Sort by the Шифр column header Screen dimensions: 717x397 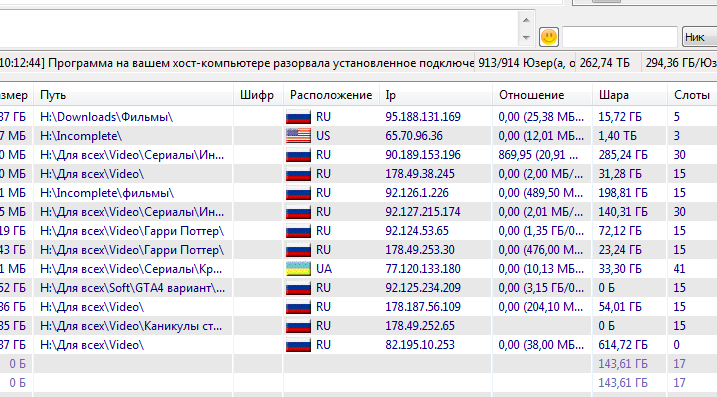(258, 95)
